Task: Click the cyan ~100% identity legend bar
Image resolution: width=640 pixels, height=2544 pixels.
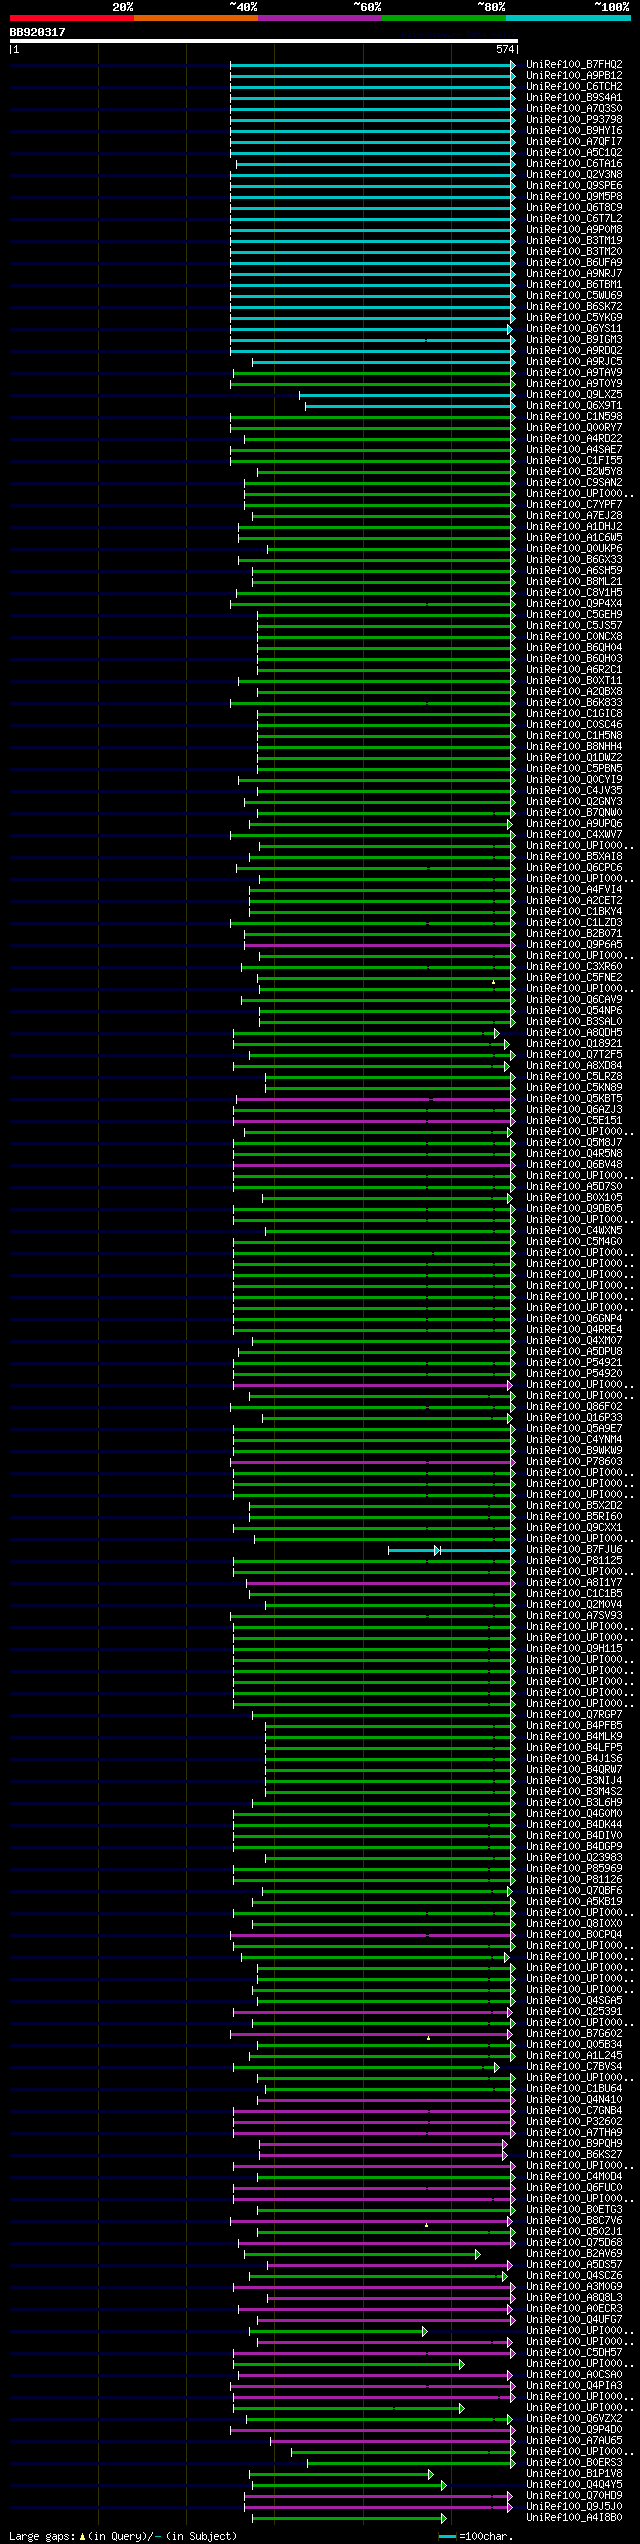Action: pos(568,18)
